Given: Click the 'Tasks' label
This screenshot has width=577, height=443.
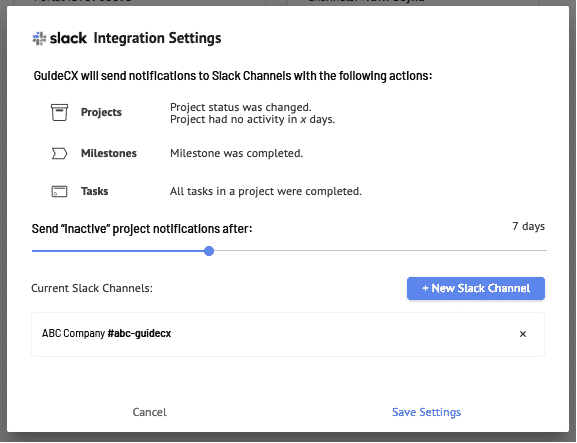Looking at the screenshot, I should pos(95,191).
